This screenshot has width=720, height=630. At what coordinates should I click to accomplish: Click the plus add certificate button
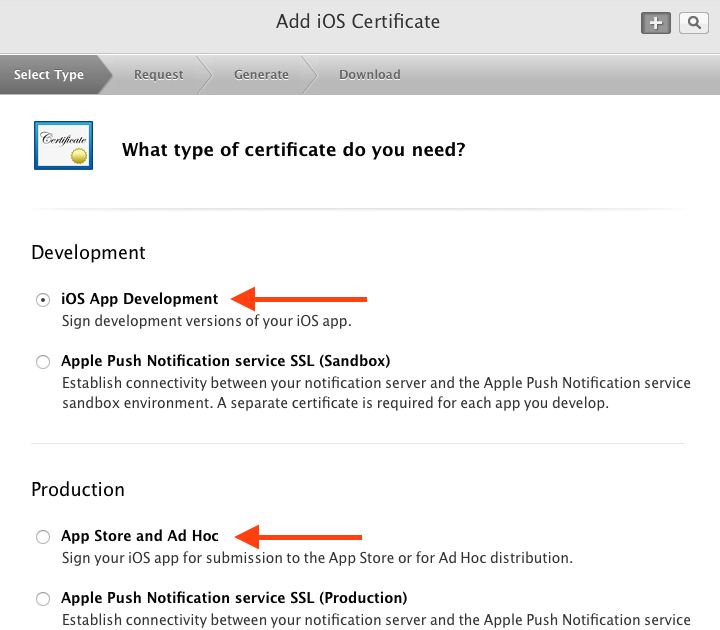tap(655, 23)
